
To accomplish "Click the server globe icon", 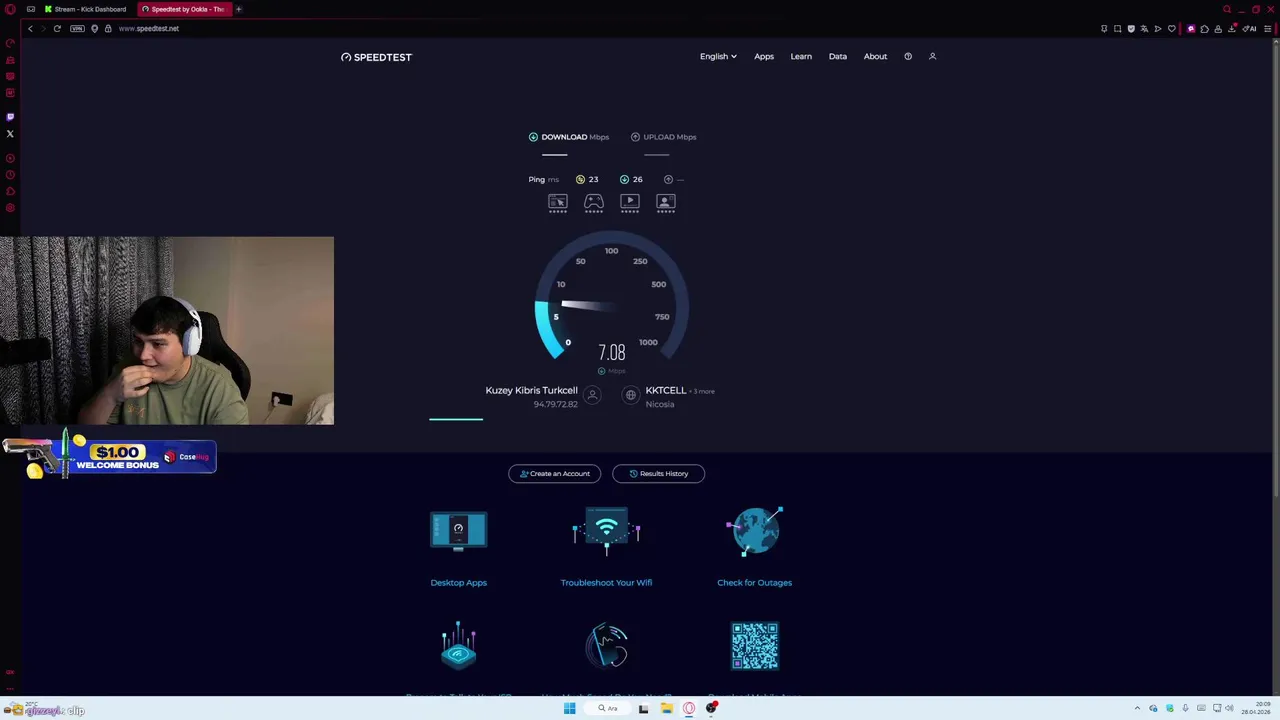I will pyautogui.click(x=630, y=396).
